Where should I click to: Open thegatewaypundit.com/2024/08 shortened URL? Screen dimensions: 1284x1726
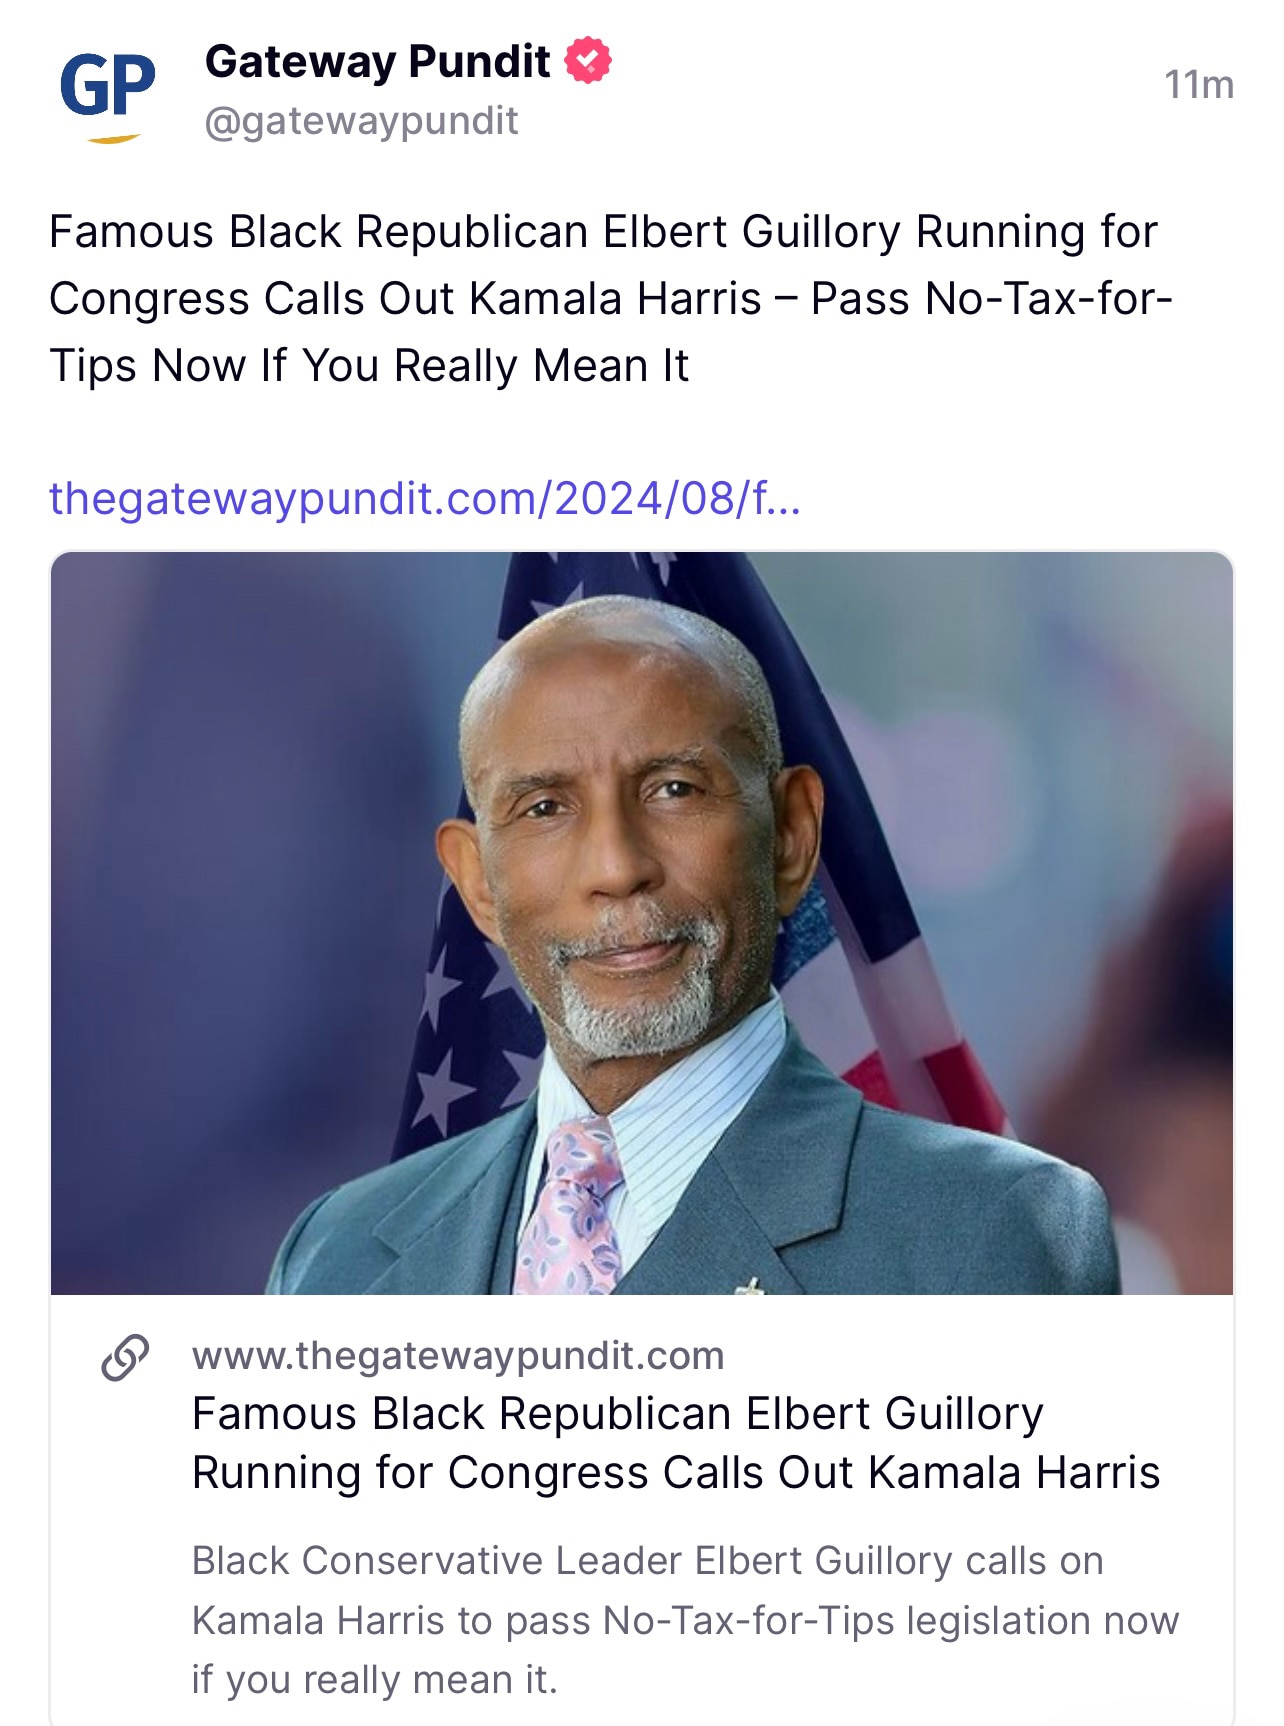(425, 498)
